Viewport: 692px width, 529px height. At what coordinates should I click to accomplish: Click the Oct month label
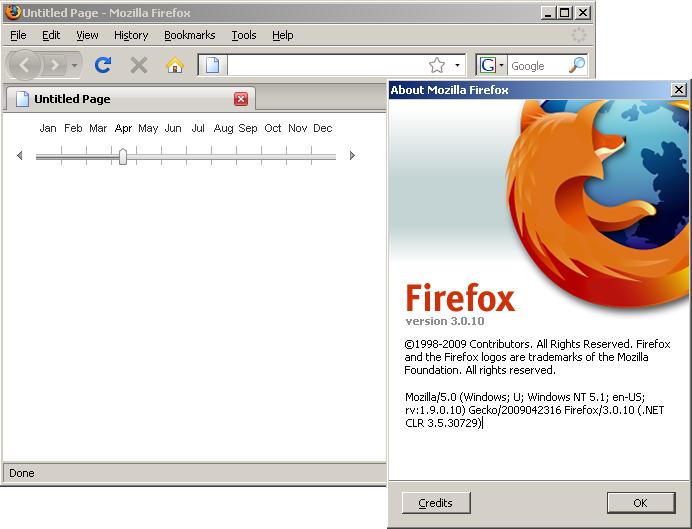click(273, 128)
